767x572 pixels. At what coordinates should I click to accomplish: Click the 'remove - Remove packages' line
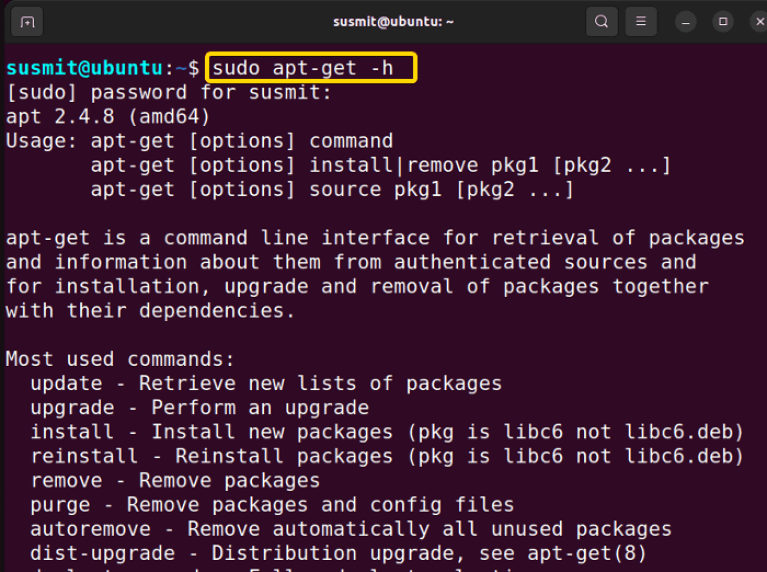tap(175, 480)
